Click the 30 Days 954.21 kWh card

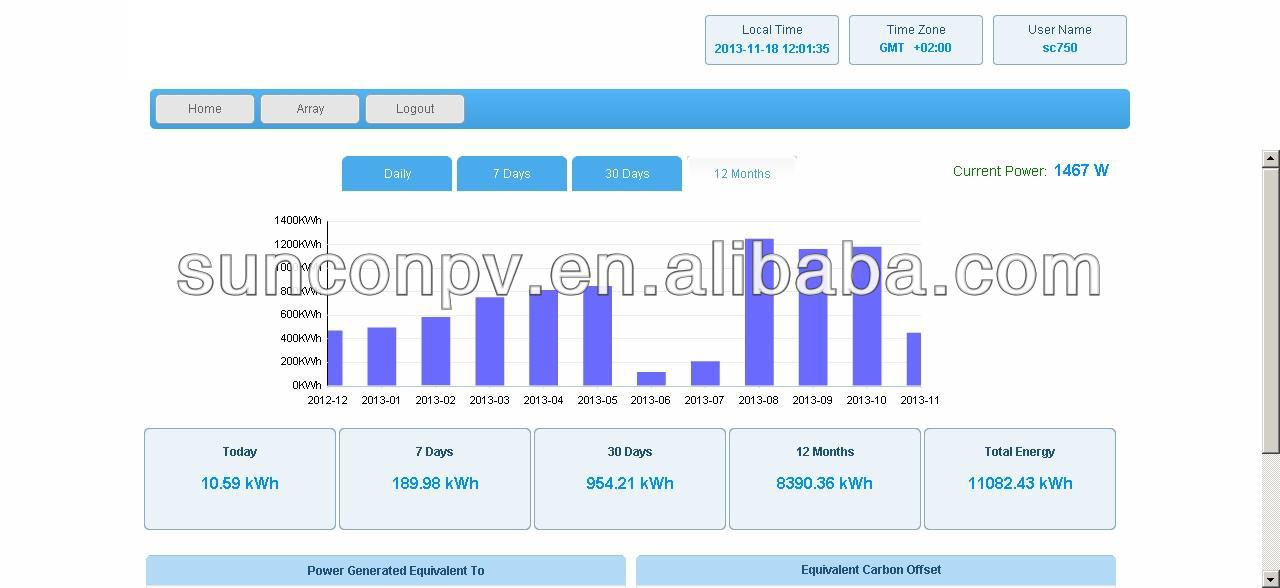click(x=630, y=479)
